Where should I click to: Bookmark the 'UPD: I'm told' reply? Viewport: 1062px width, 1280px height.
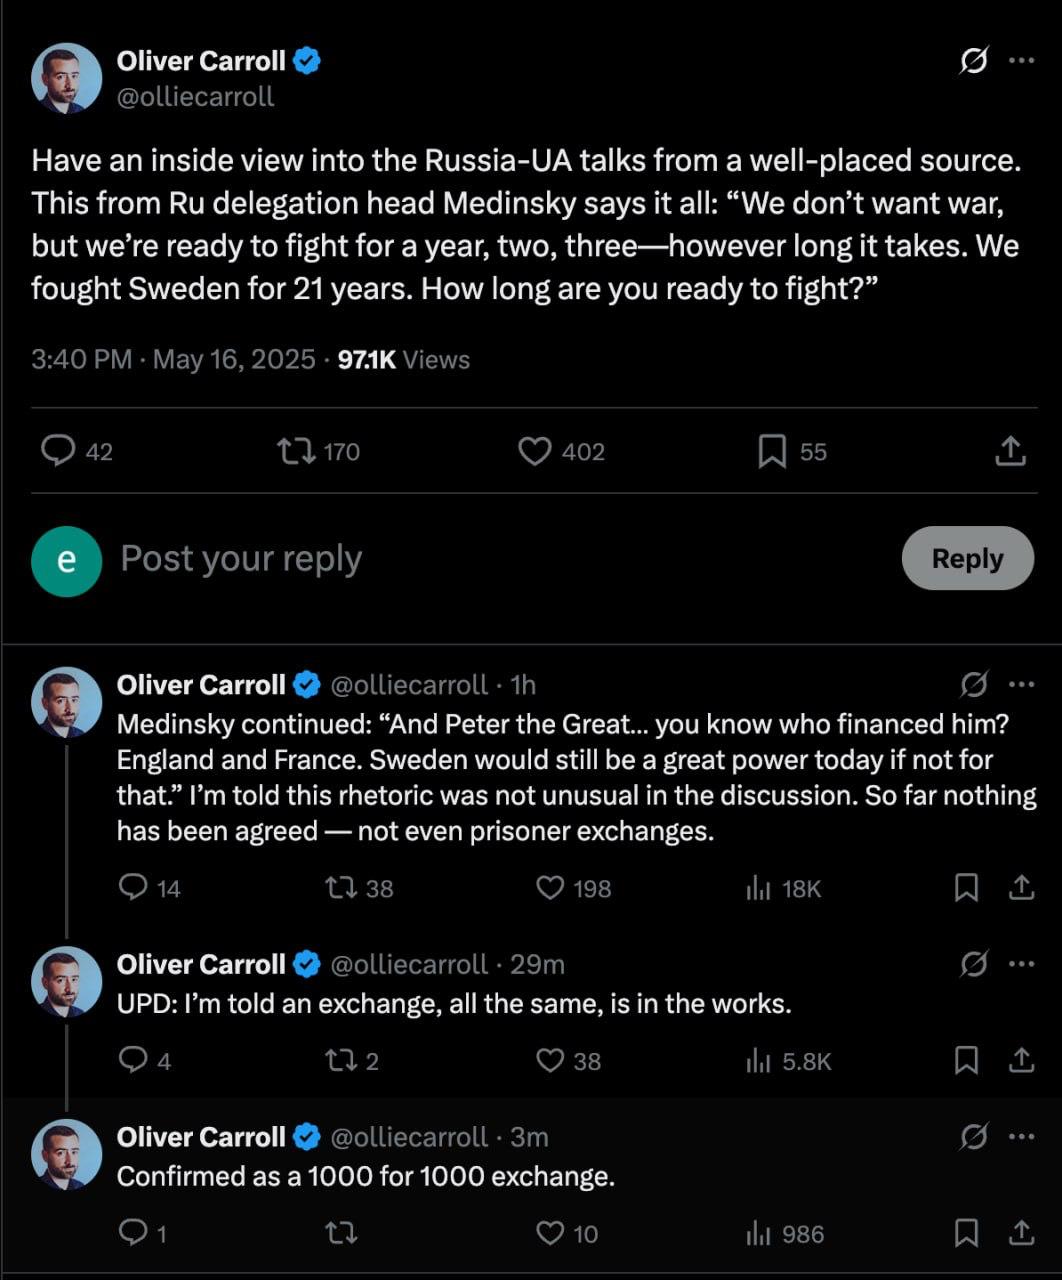966,1061
